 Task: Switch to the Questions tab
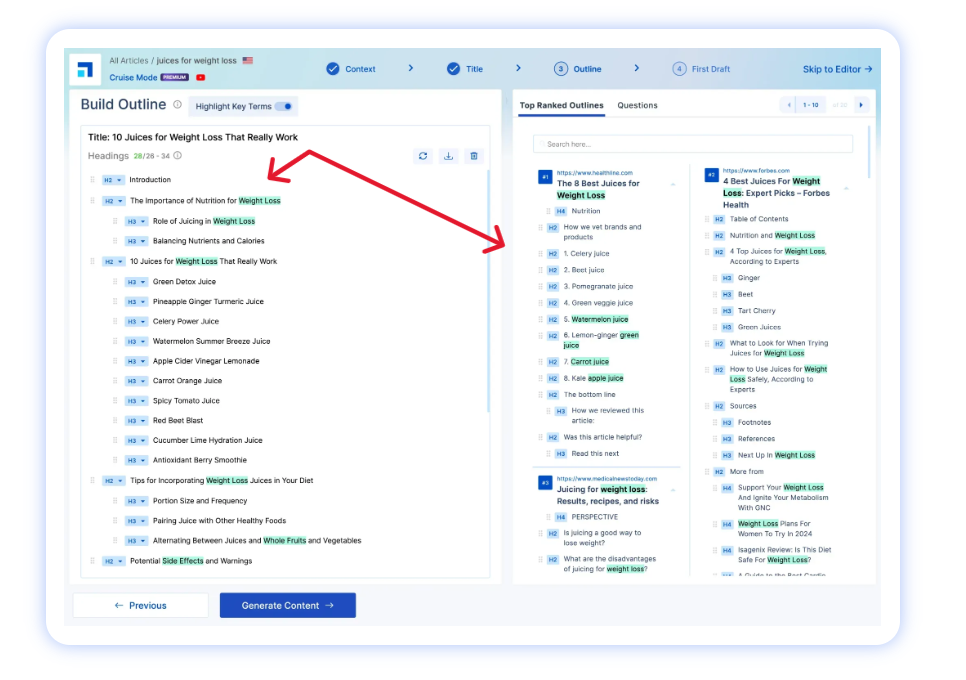pyautogui.click(x=638, y=105)
